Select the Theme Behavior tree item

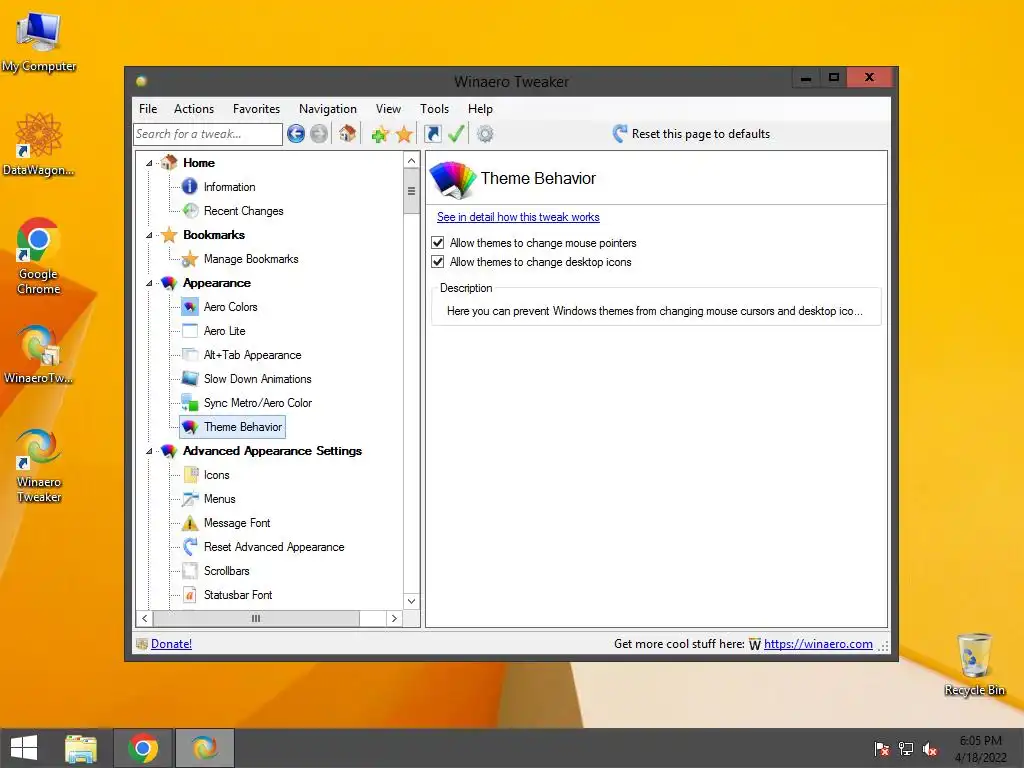(232, 427)
